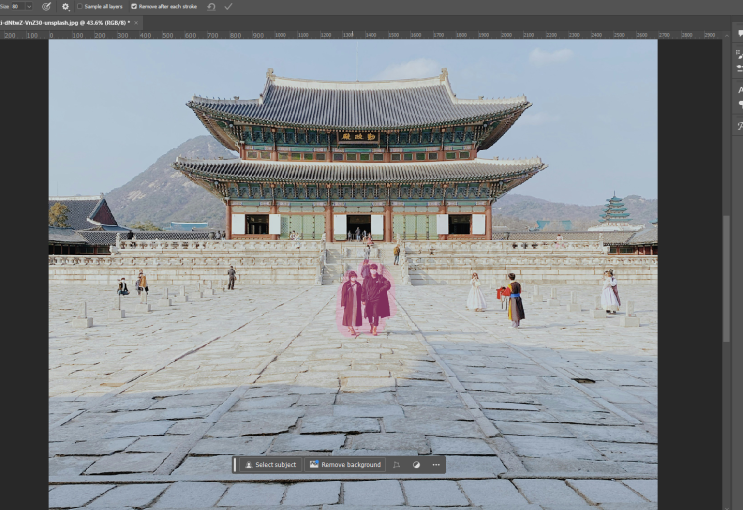The width and height of the screenshot is (743, 510).
Task: Open the glyphs script letter panel icon
Action: (739, 126)
